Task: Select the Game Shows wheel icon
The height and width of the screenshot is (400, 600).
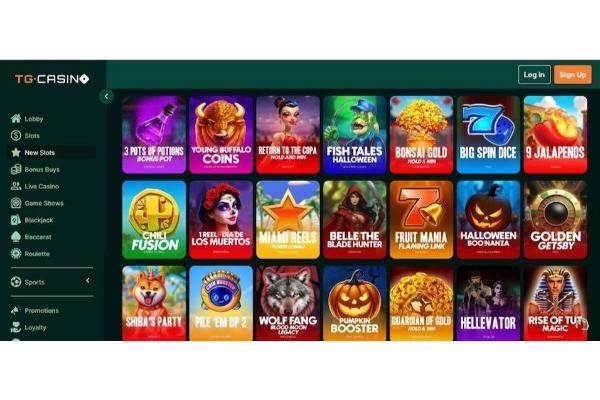Action: tap(16, 203)
